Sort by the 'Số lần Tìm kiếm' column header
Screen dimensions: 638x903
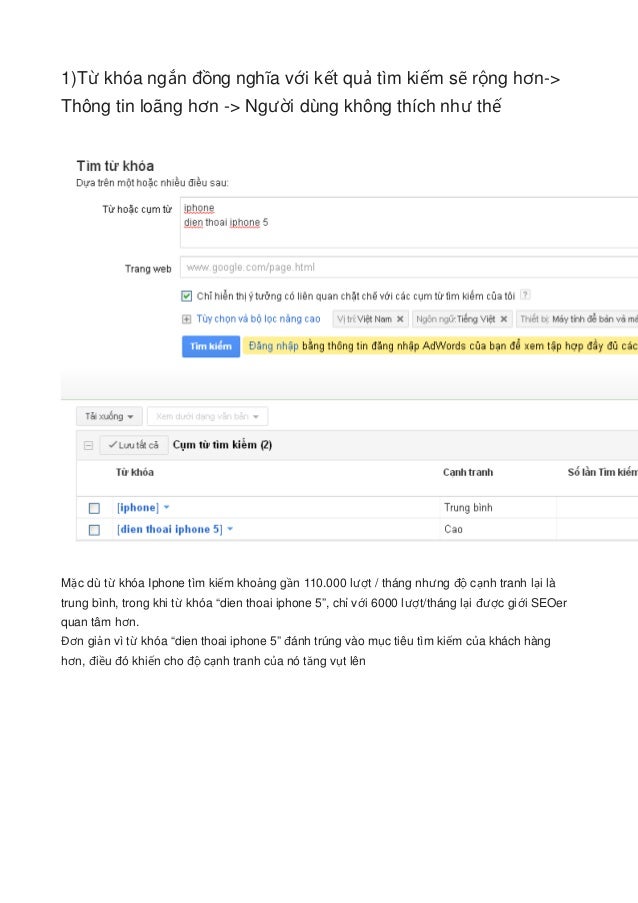click(x=602, y=472)
